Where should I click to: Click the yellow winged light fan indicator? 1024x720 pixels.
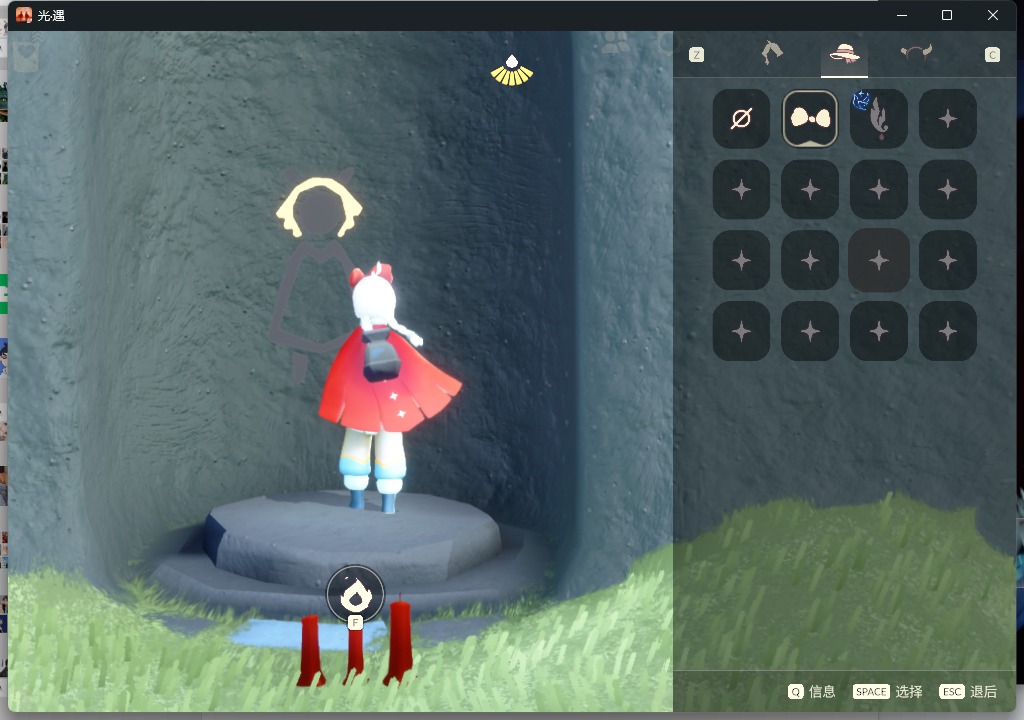pyautogui.click(x=512, y=71)
